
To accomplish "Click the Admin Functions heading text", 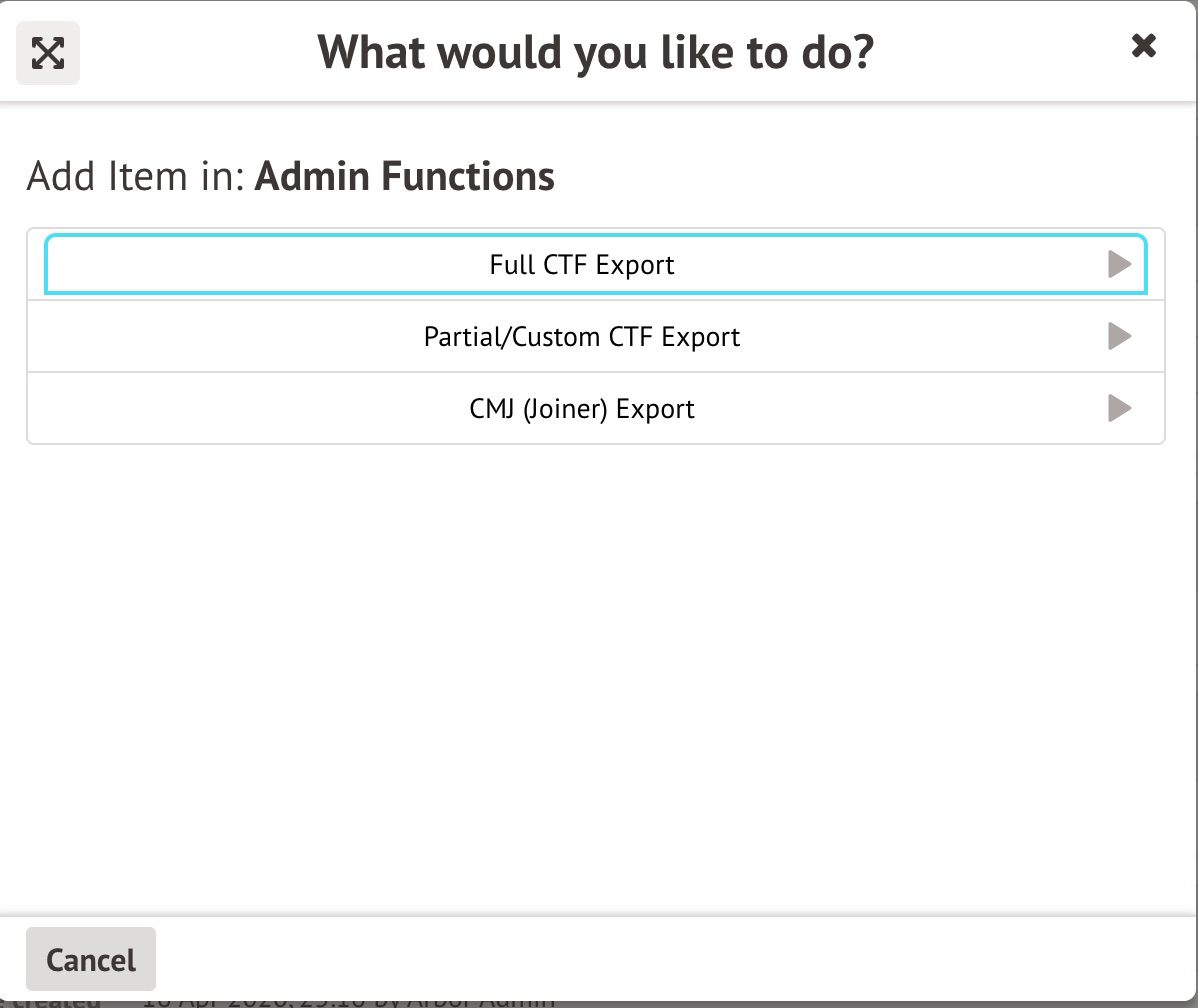I will [x=404, y=177].
